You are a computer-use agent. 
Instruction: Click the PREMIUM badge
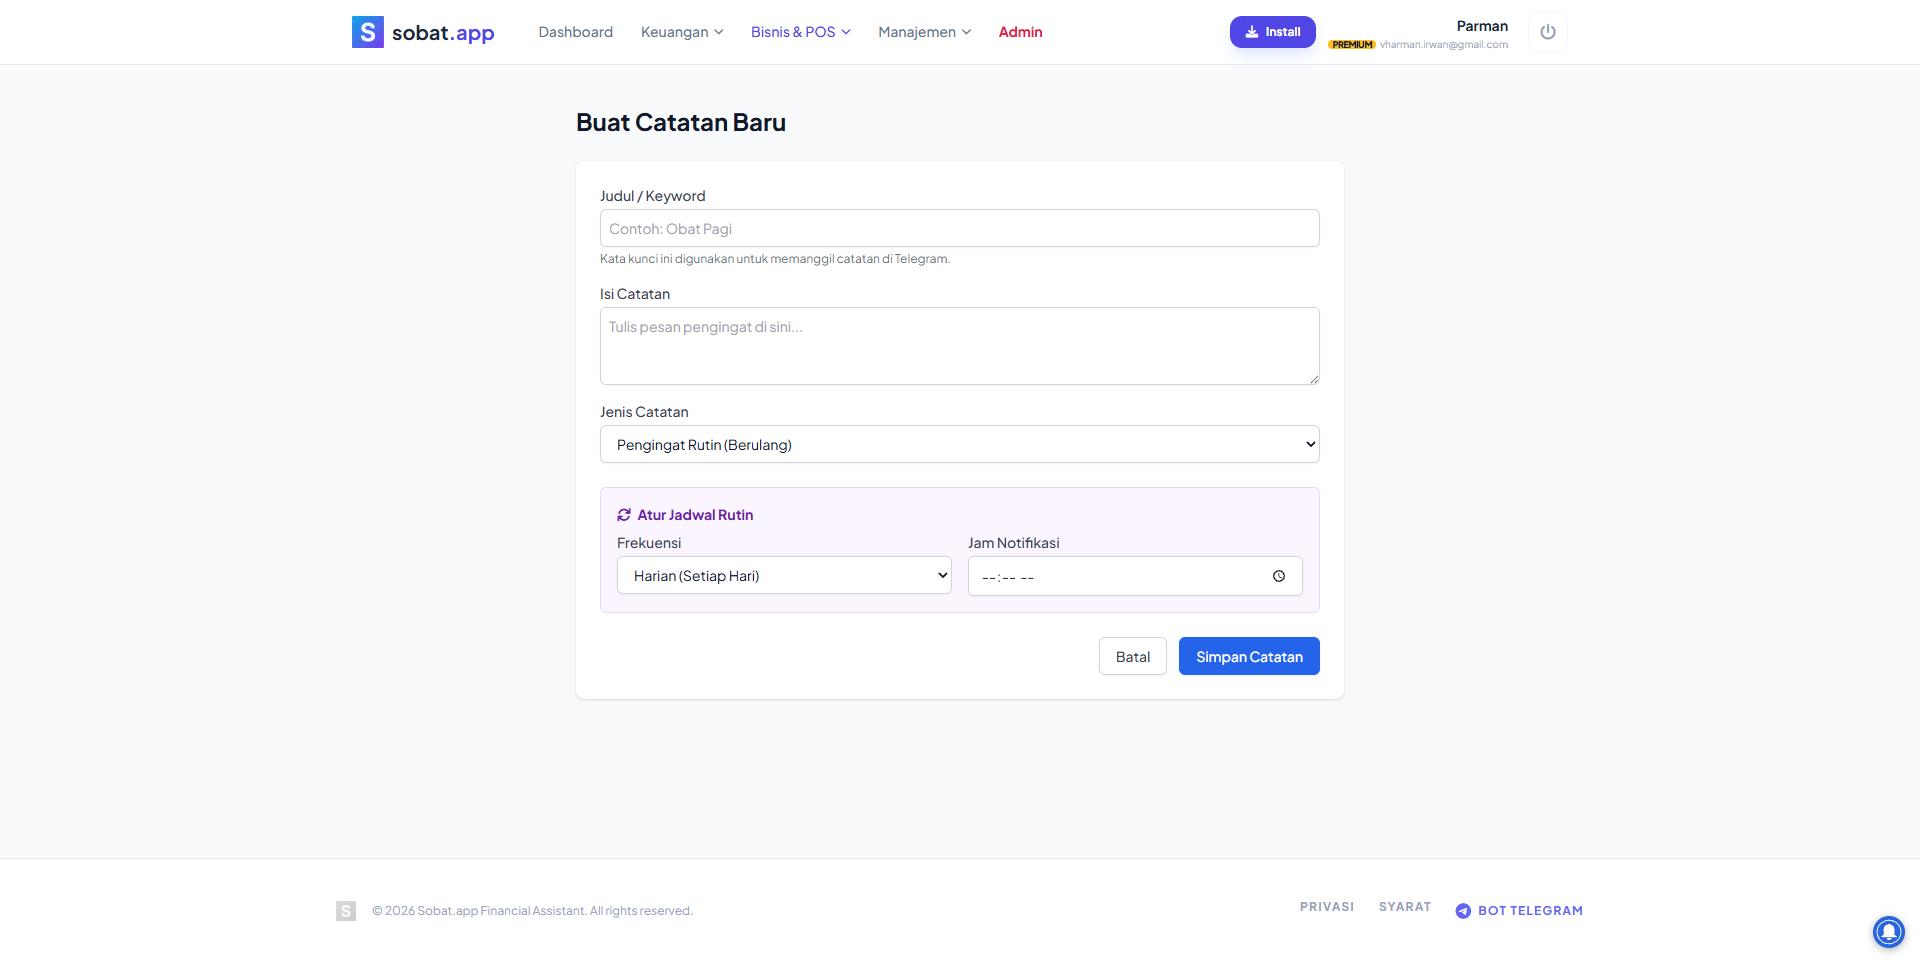1352,45
